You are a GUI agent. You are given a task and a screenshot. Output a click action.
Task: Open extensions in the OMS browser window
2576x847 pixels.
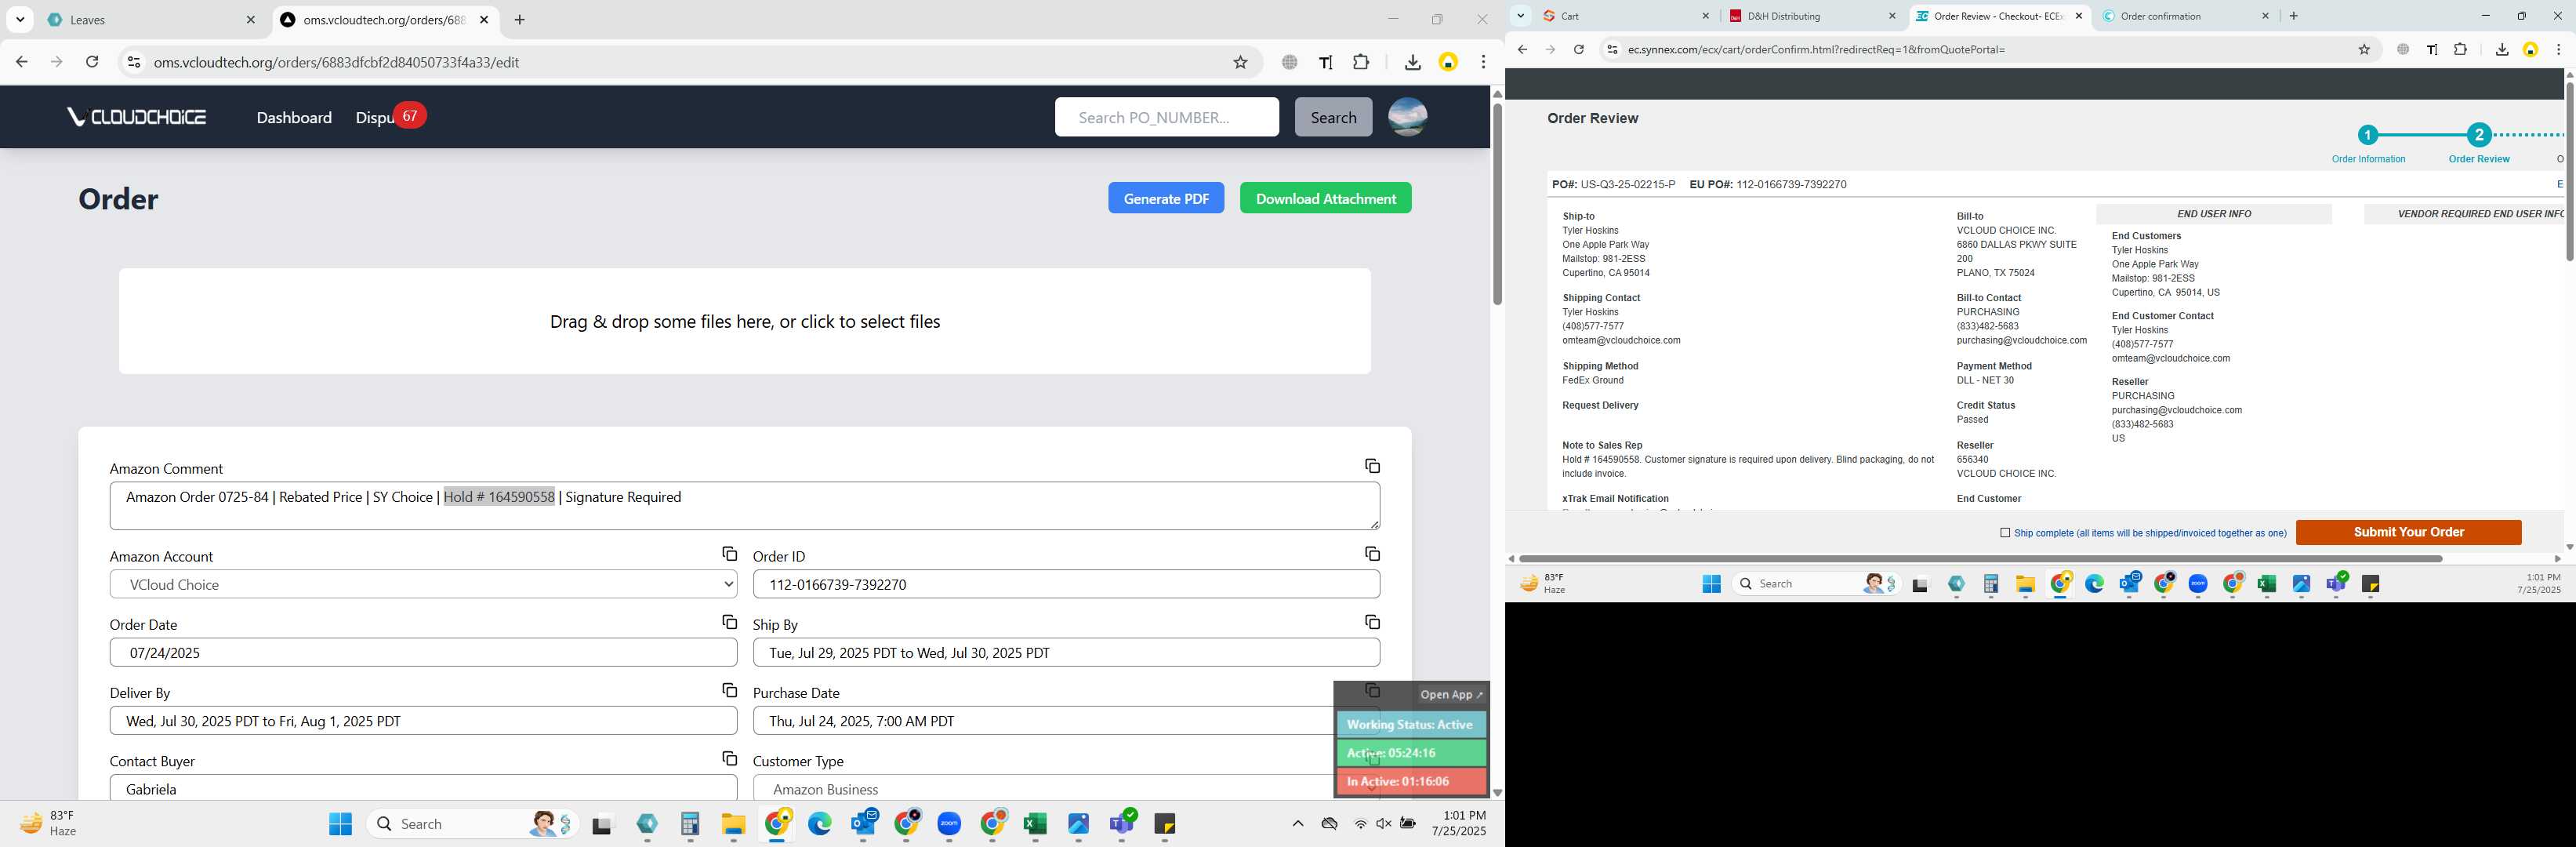click(1361, 62)
